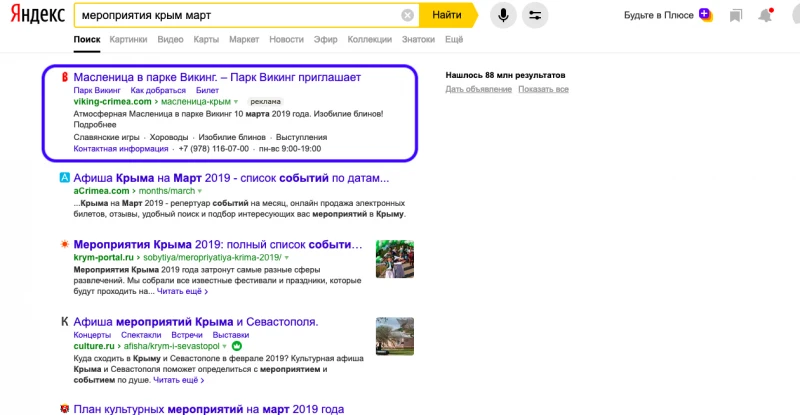The height and width of the screenshot is (415, 800).
Task: Expand the dropdown arrow after aCrimea.com months/march
Action: click(x=200, y=191)
